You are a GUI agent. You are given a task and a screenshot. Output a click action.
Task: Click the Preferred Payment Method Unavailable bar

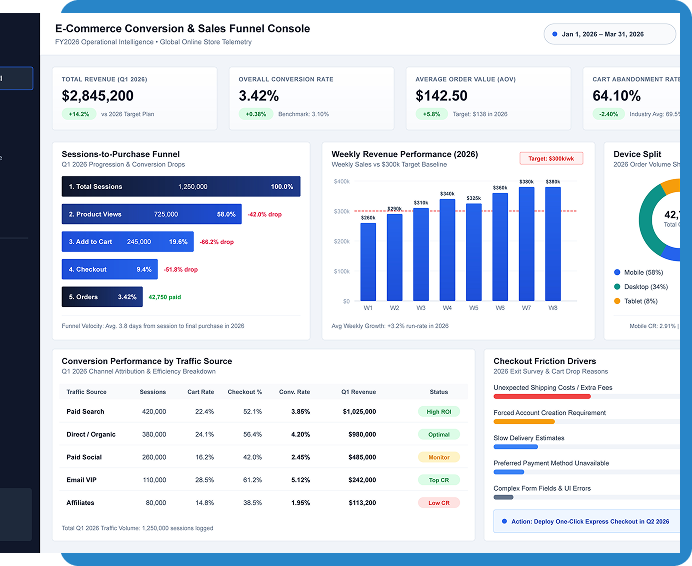click(509, 472)
